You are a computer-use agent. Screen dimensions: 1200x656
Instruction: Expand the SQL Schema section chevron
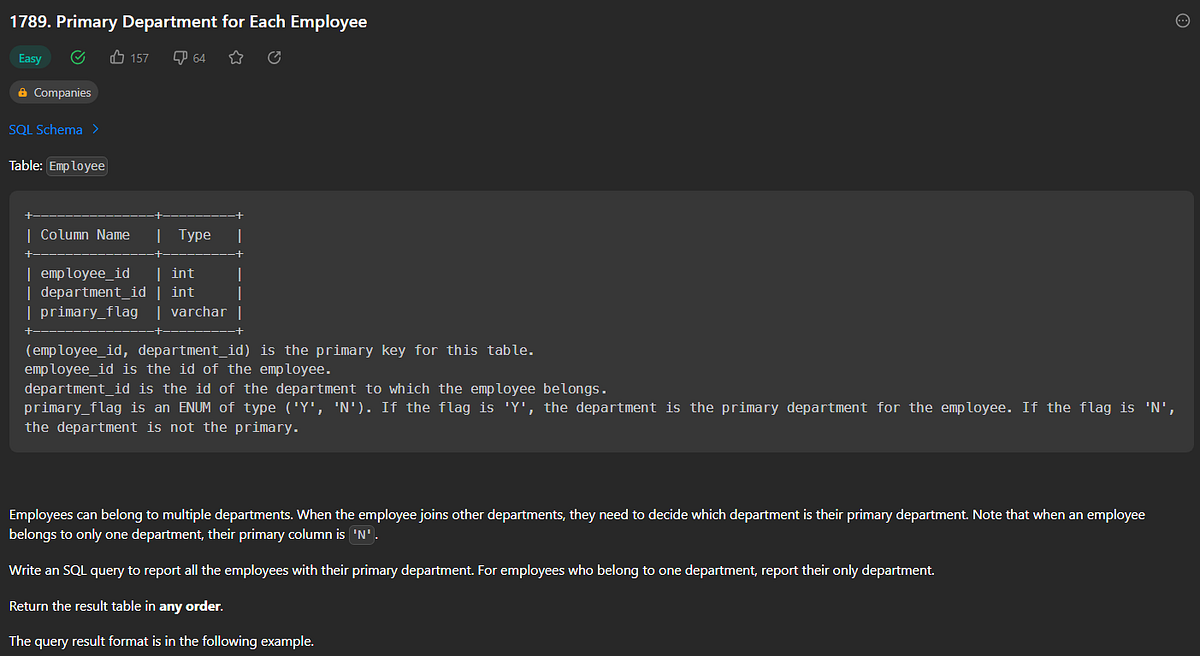point(95,129)
